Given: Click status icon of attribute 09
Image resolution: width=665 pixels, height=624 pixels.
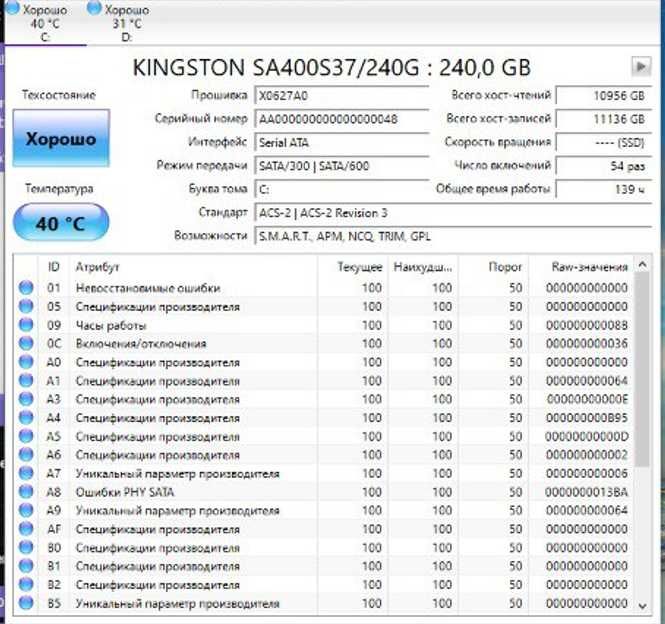Looking at the screenshot, I should tap(26, 325).
